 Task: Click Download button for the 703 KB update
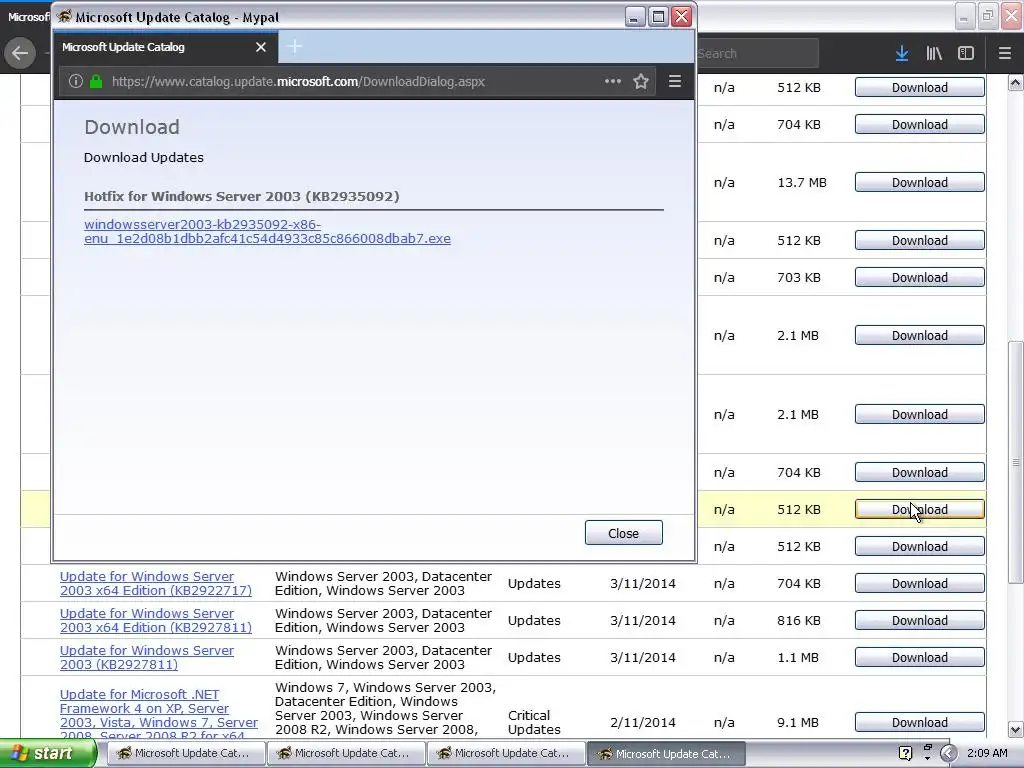(x=920, y=278)
